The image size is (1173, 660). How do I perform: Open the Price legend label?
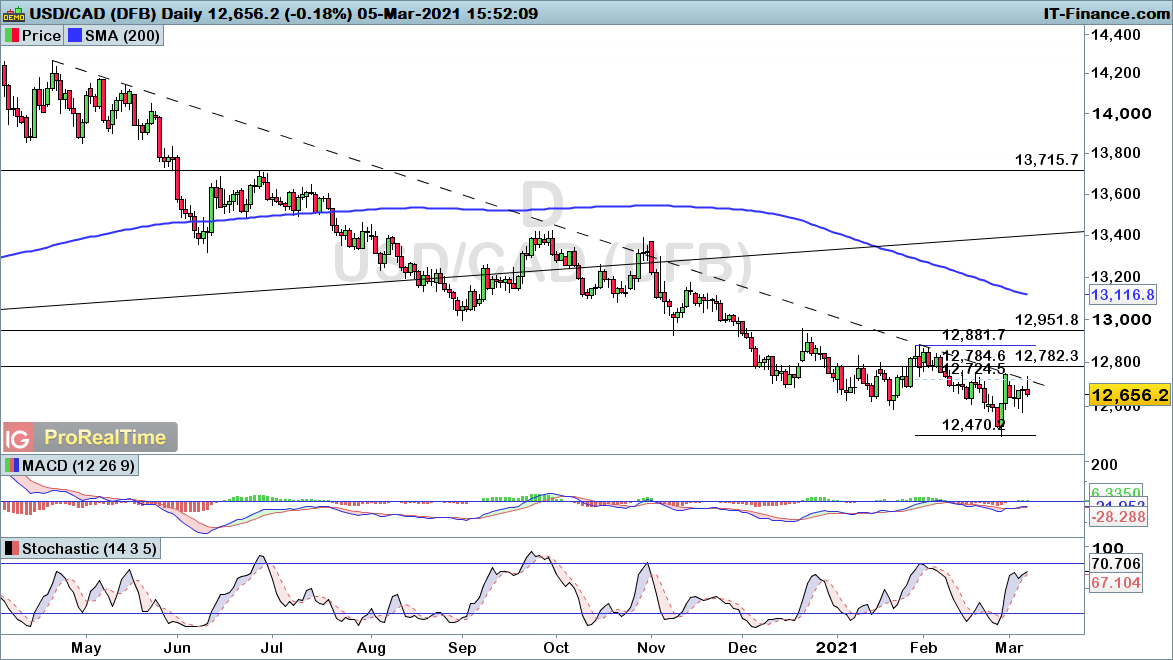40,36
